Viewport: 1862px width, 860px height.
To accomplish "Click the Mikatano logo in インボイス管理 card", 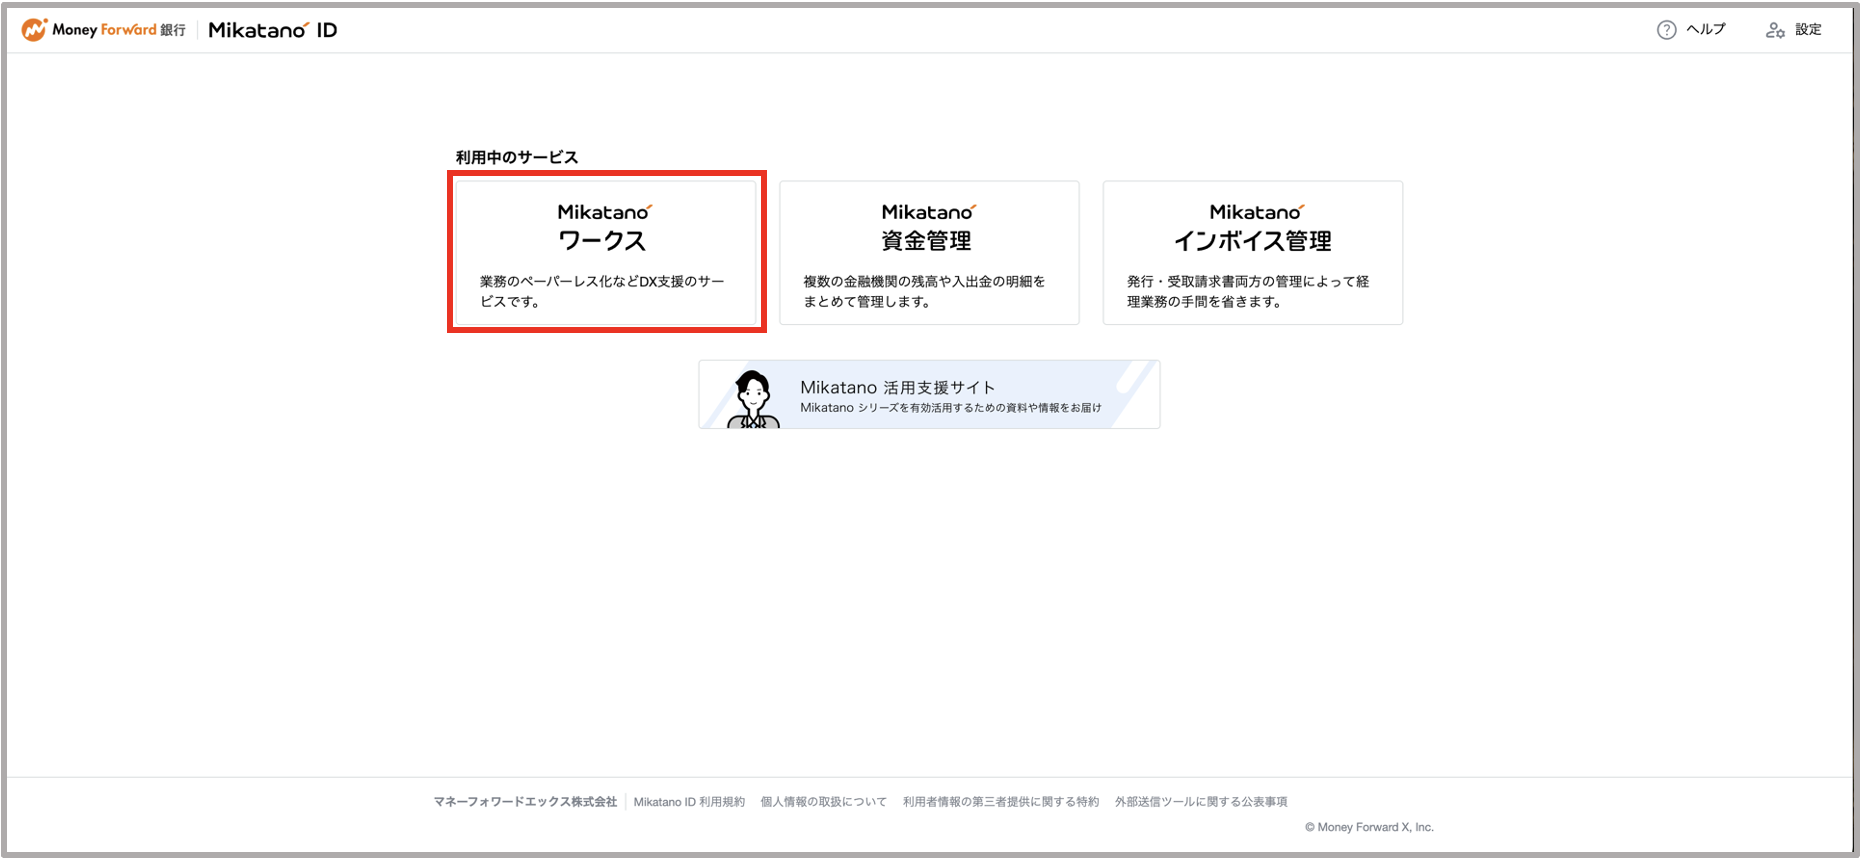I will click(1257, 212).
